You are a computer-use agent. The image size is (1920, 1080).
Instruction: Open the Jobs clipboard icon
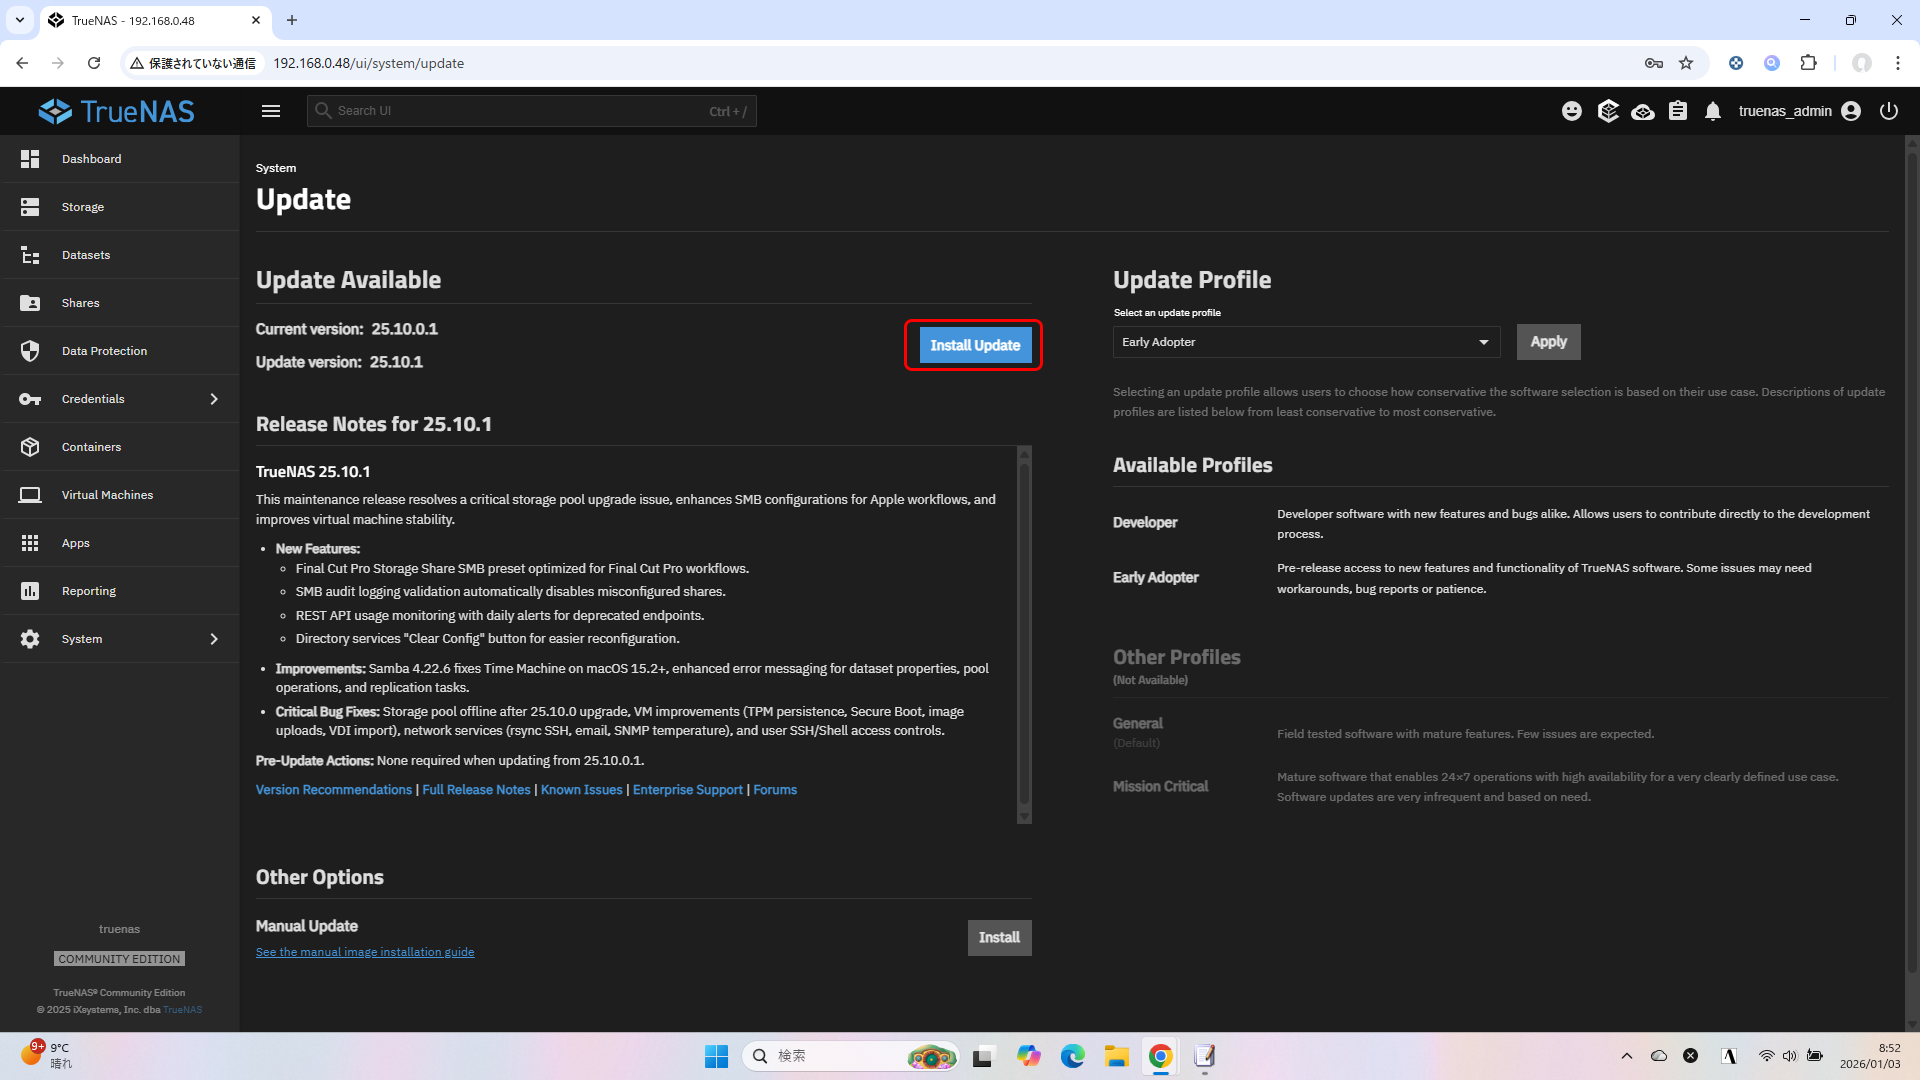(x=1678, y=111)
